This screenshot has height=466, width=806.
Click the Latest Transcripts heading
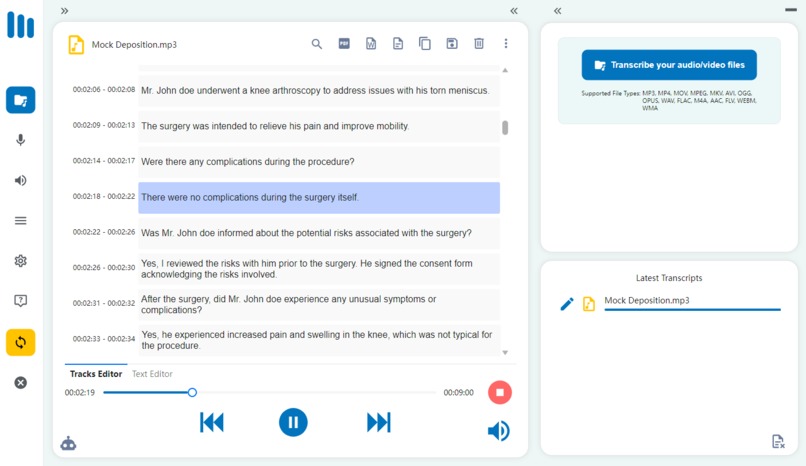click(x=669, y=278)
